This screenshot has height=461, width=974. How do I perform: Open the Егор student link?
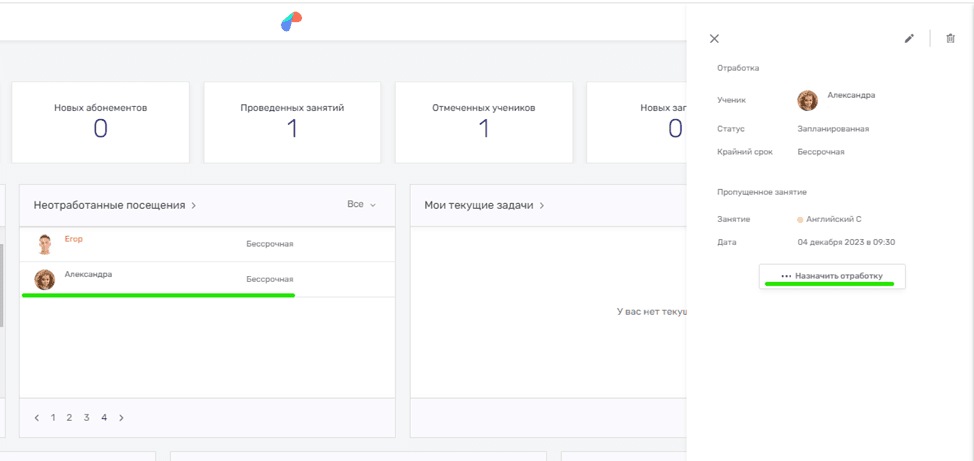coord(73,239)
